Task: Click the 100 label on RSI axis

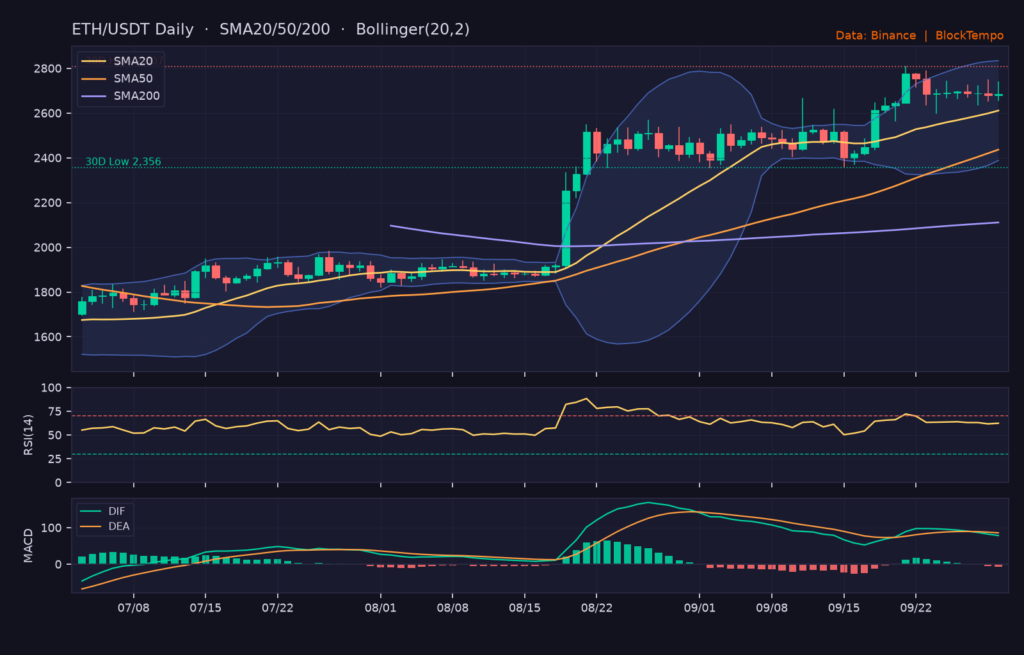Action: tap(52, 388)
